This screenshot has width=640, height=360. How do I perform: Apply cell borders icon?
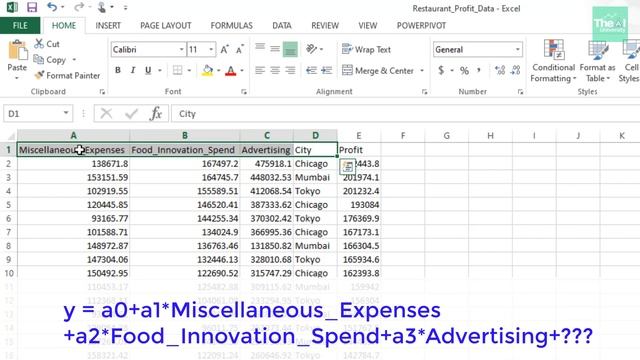pyautogui.click(x=178, y=70)
